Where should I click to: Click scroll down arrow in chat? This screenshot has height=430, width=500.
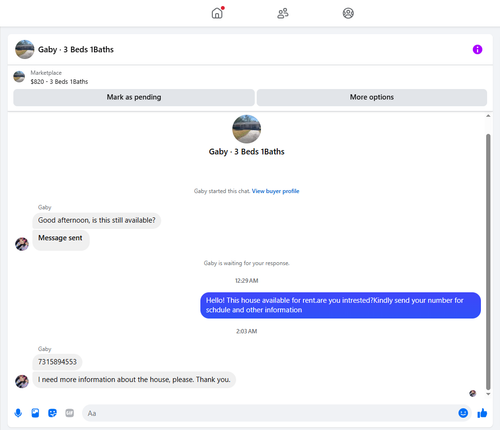pos(488,394)
